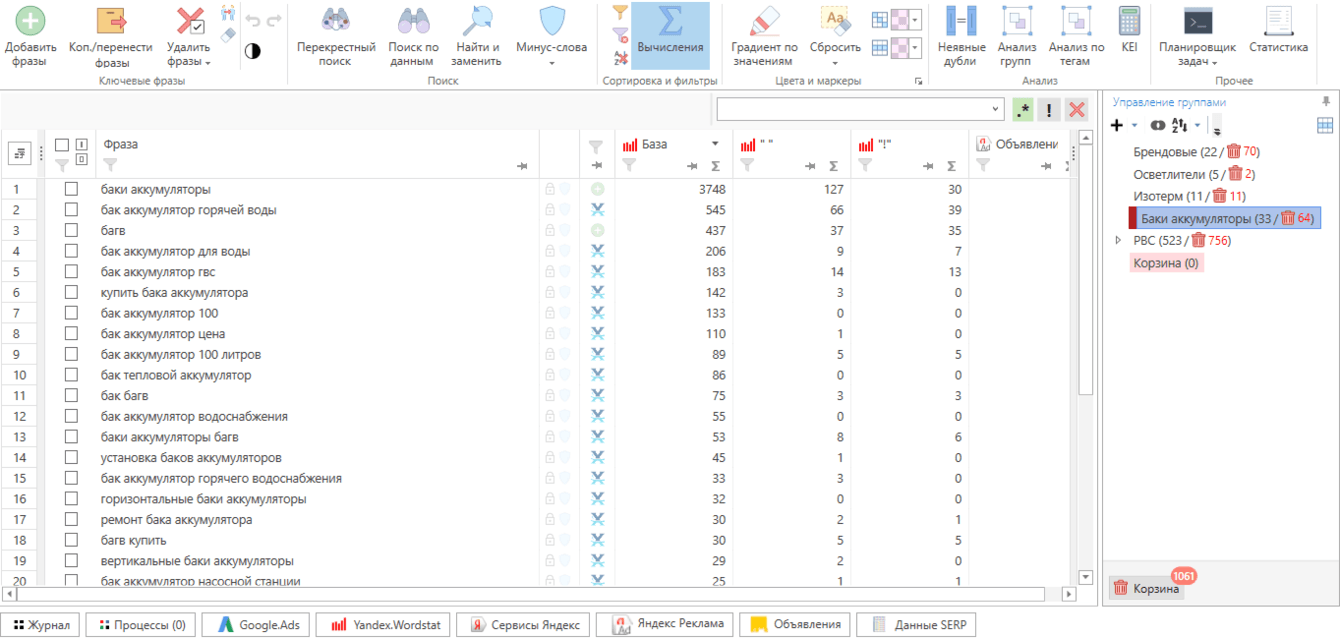Image resolution: width=1340 pixels, height=638 pixels.
Task: Select the Осветлители group
Action: click(1193, 173)
